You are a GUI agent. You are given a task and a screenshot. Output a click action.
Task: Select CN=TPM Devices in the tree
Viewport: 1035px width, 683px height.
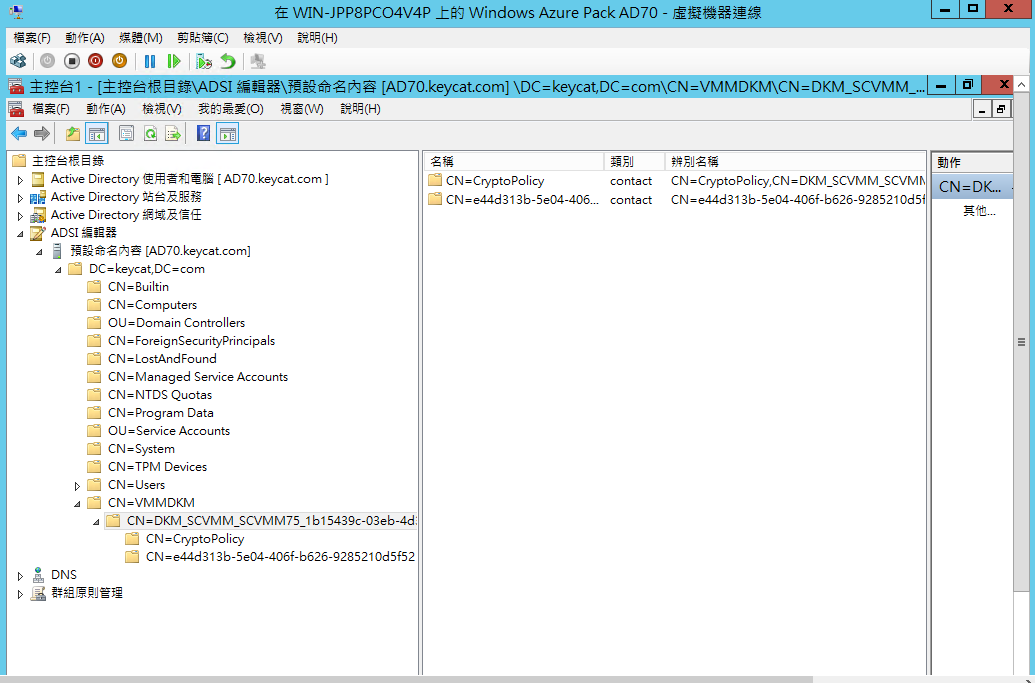coord(157,467)
